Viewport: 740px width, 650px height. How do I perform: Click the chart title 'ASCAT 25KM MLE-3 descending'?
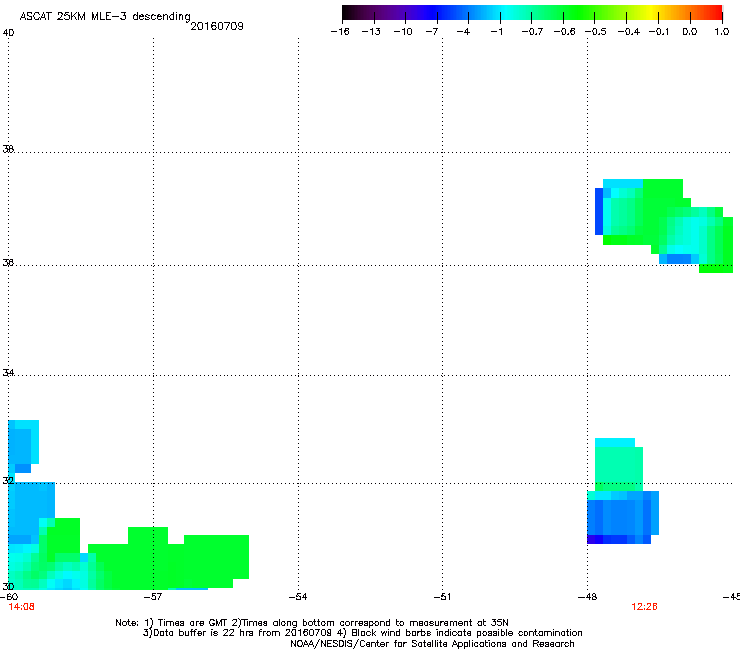pyautogui.click(x=105, y=17)
